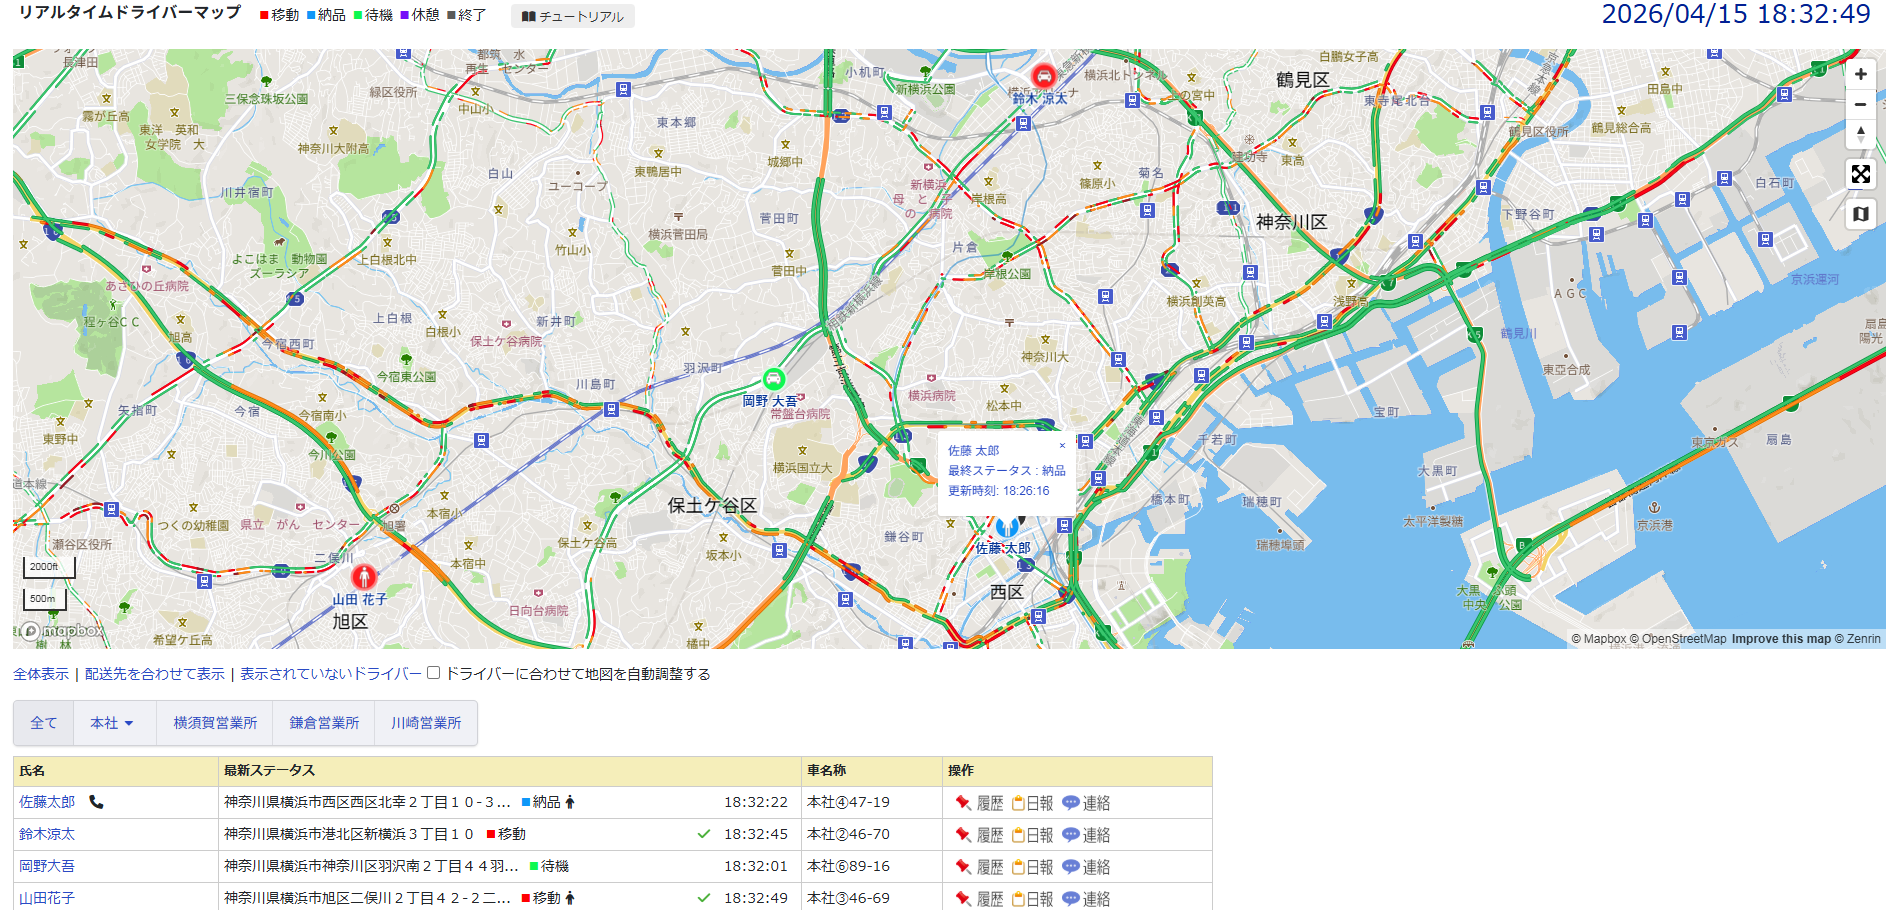Click 連絡 for 岡野大吾
Viewport: 1900px width, 910px height.
[x=1086, y=867]
